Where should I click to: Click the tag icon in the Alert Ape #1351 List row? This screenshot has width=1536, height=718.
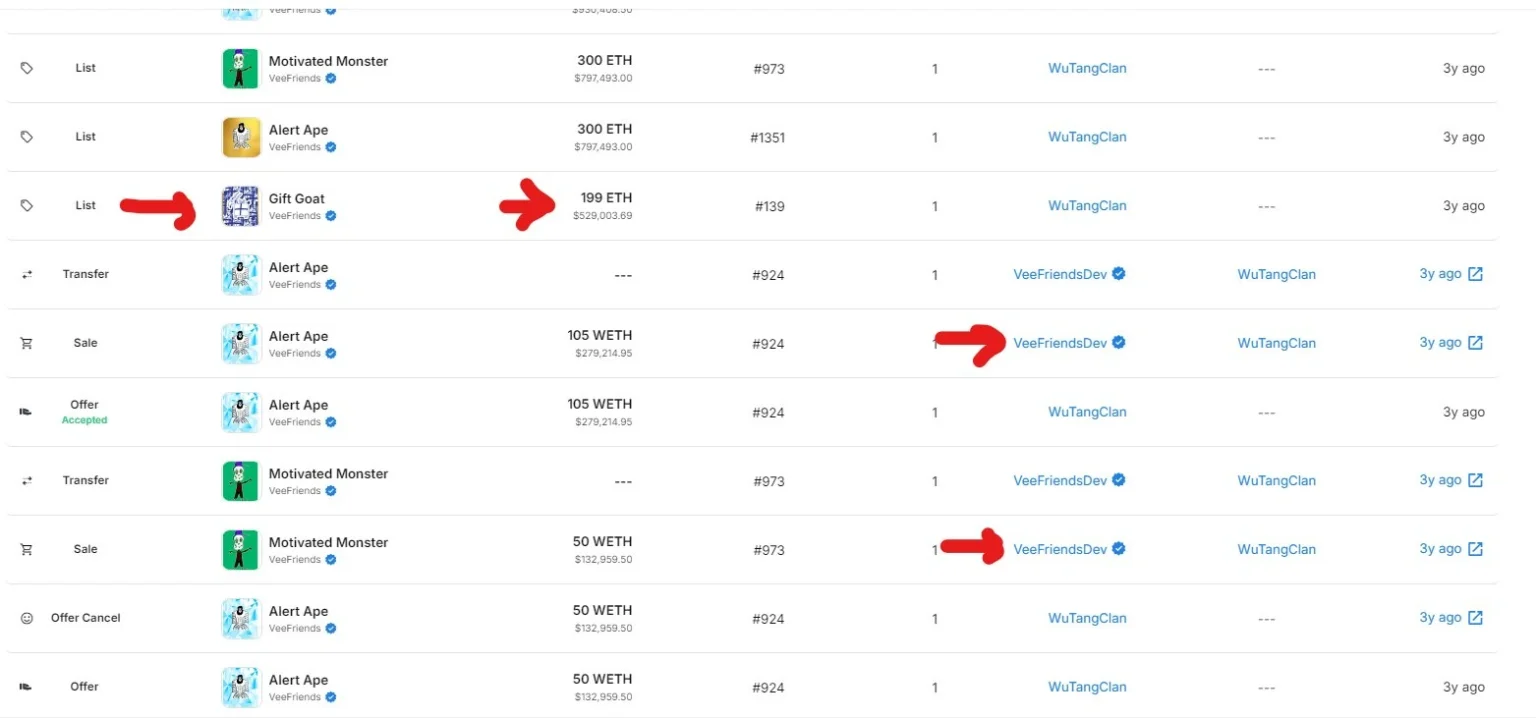click(x=27, y=137)
